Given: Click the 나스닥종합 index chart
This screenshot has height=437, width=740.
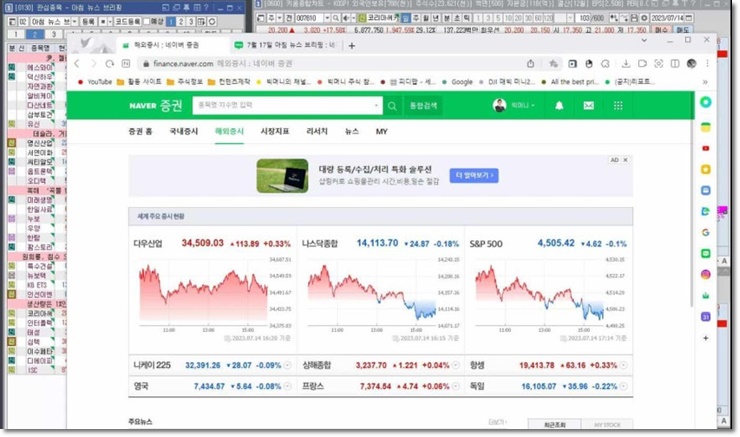Looking at the screenshot, I should pyautogui.click(x=372, y=293).
